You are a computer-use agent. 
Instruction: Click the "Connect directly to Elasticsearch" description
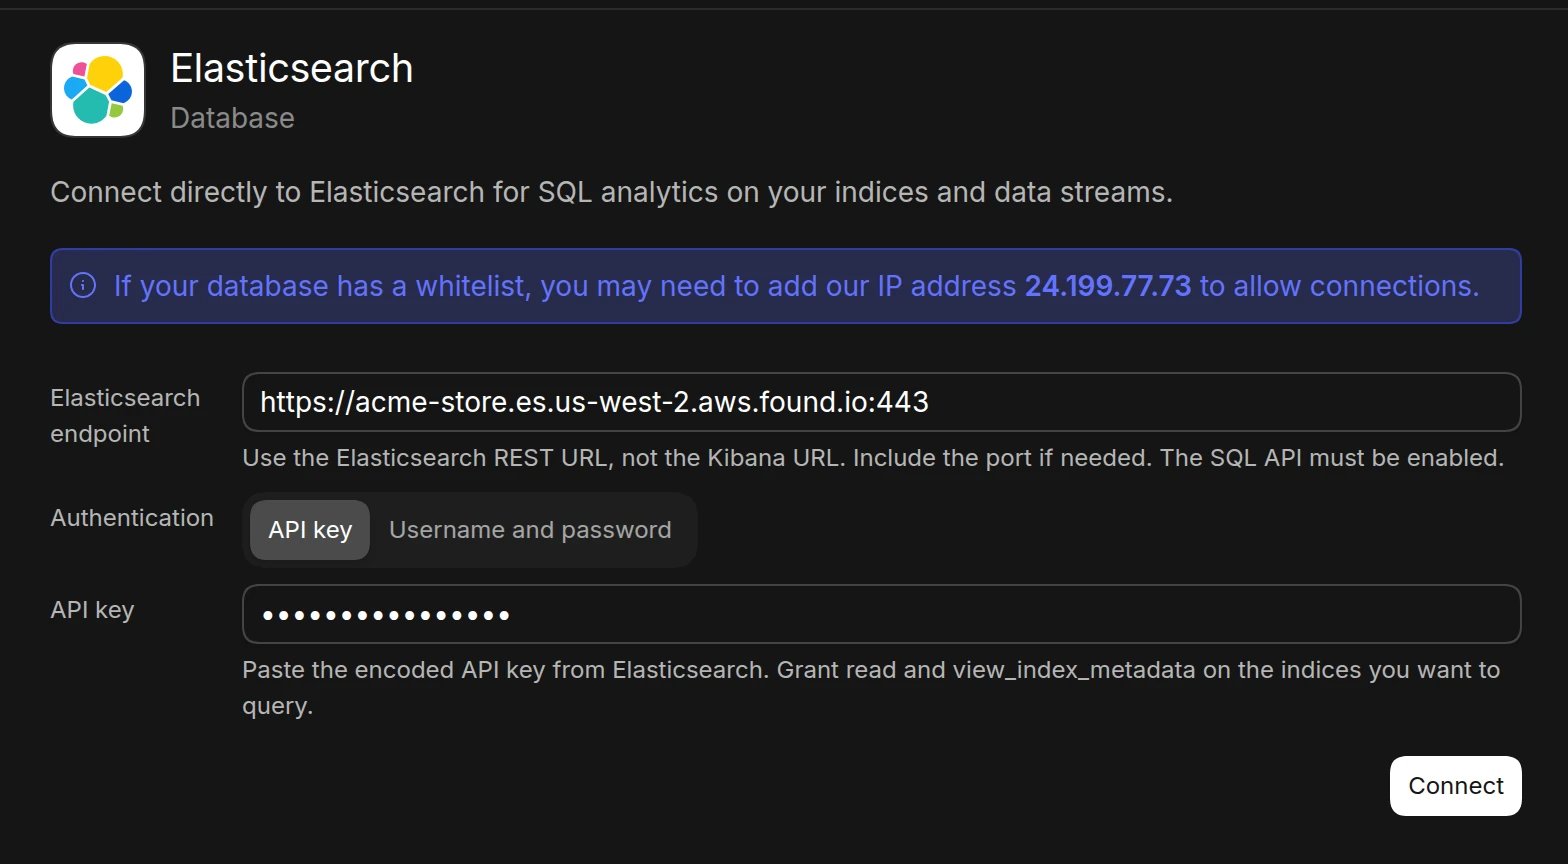[611, 192]
